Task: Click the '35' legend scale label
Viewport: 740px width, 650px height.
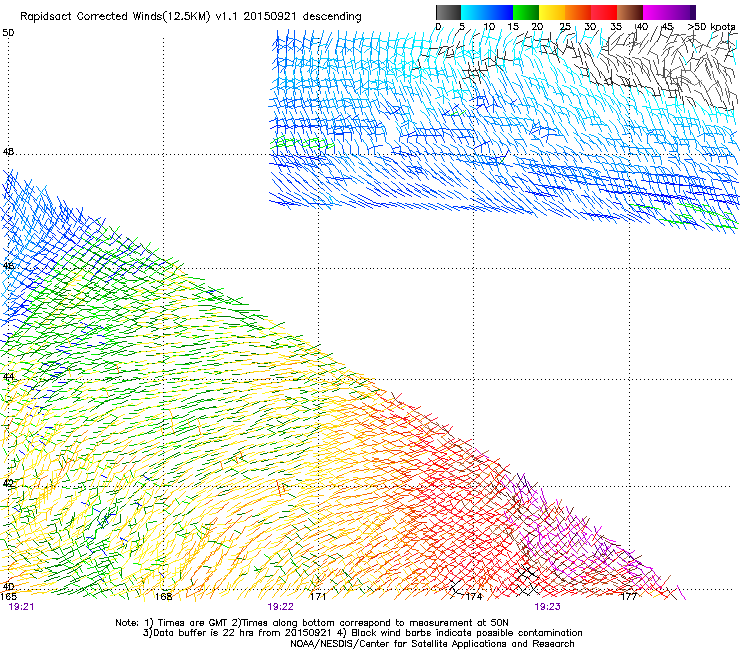Action: (x=616, y=27)
